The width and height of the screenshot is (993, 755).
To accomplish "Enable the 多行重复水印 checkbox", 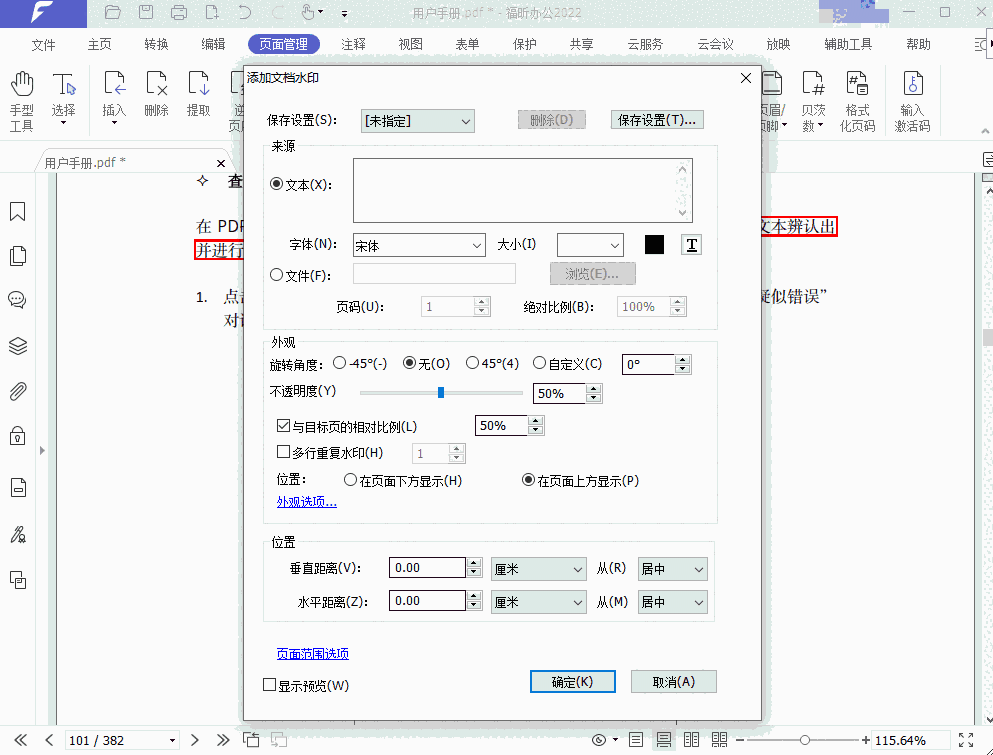I will (x=283, y=452).
